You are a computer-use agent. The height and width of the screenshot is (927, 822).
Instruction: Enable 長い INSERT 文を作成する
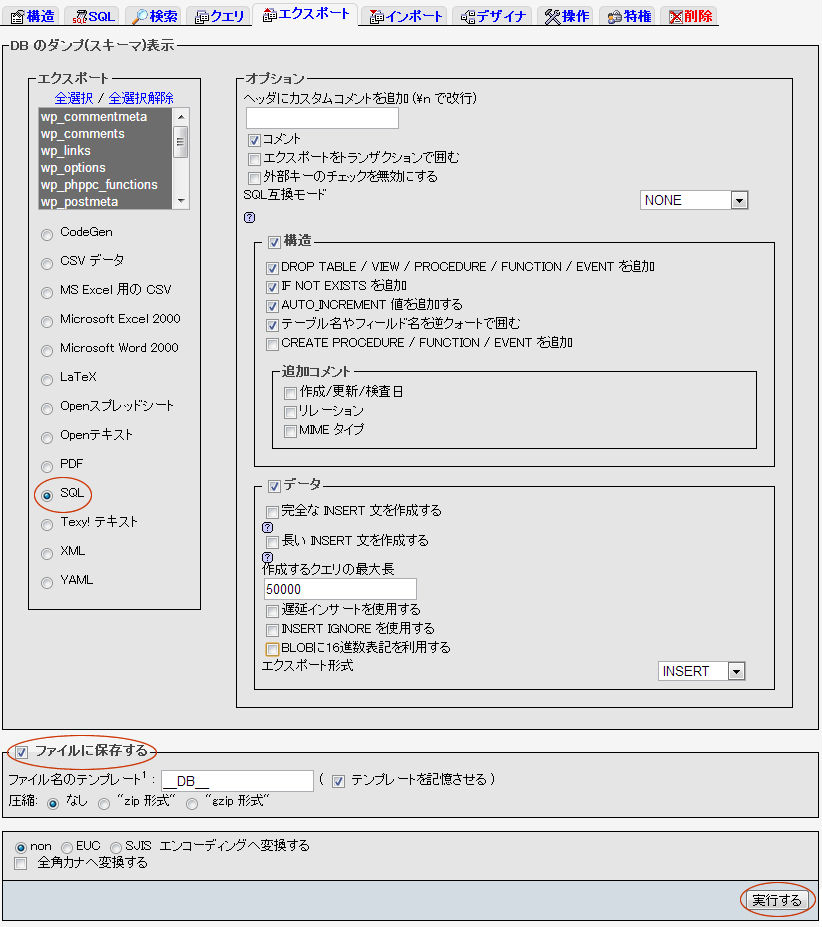click(272, 542)
